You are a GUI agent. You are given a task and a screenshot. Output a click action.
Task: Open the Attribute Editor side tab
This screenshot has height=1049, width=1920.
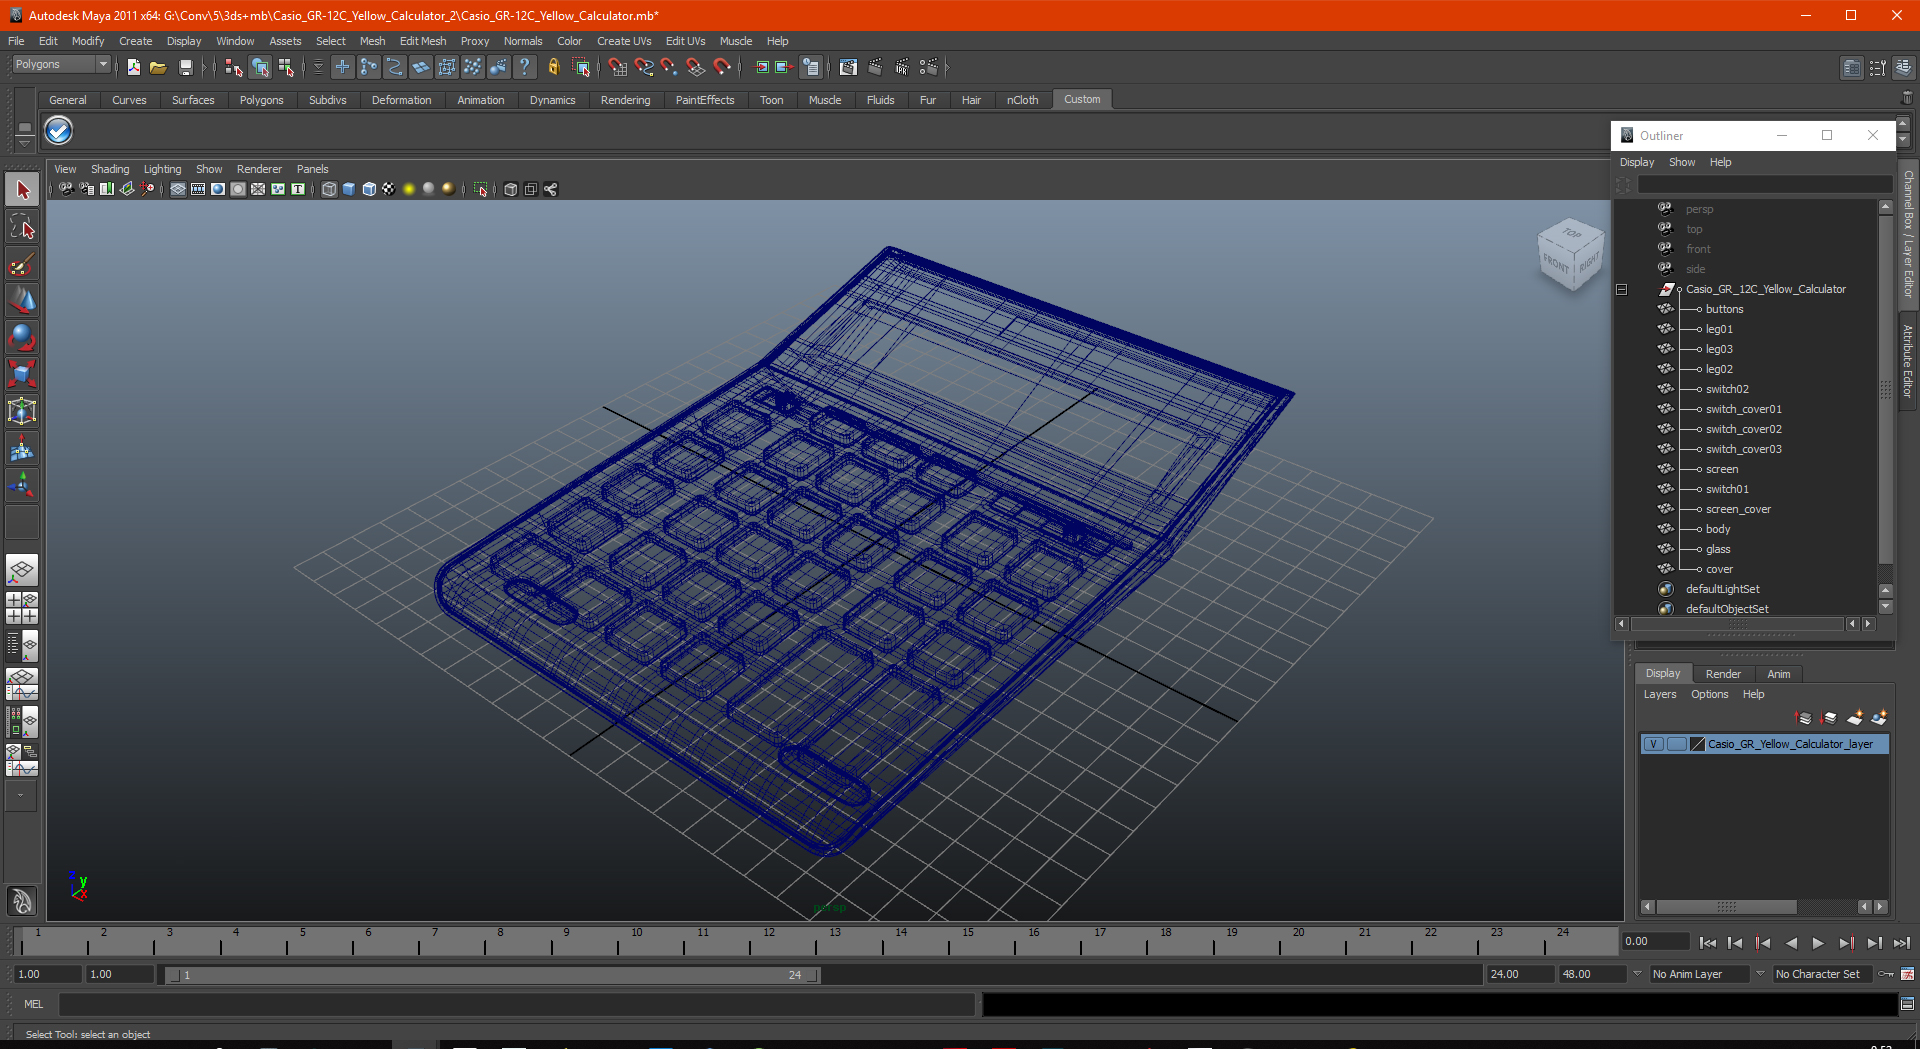click(x=1909, y=361)
